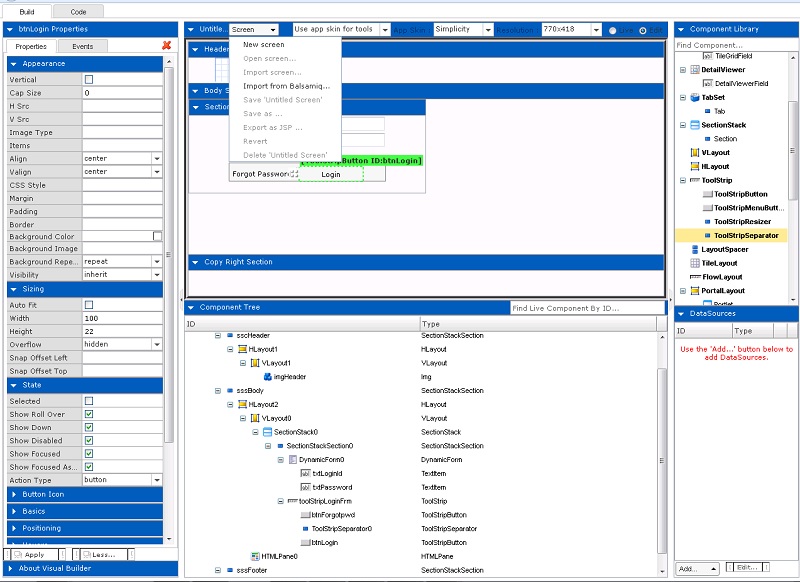Click the Background Color swatch box
This screenshot has width=800, height=582.
point(157,236)
